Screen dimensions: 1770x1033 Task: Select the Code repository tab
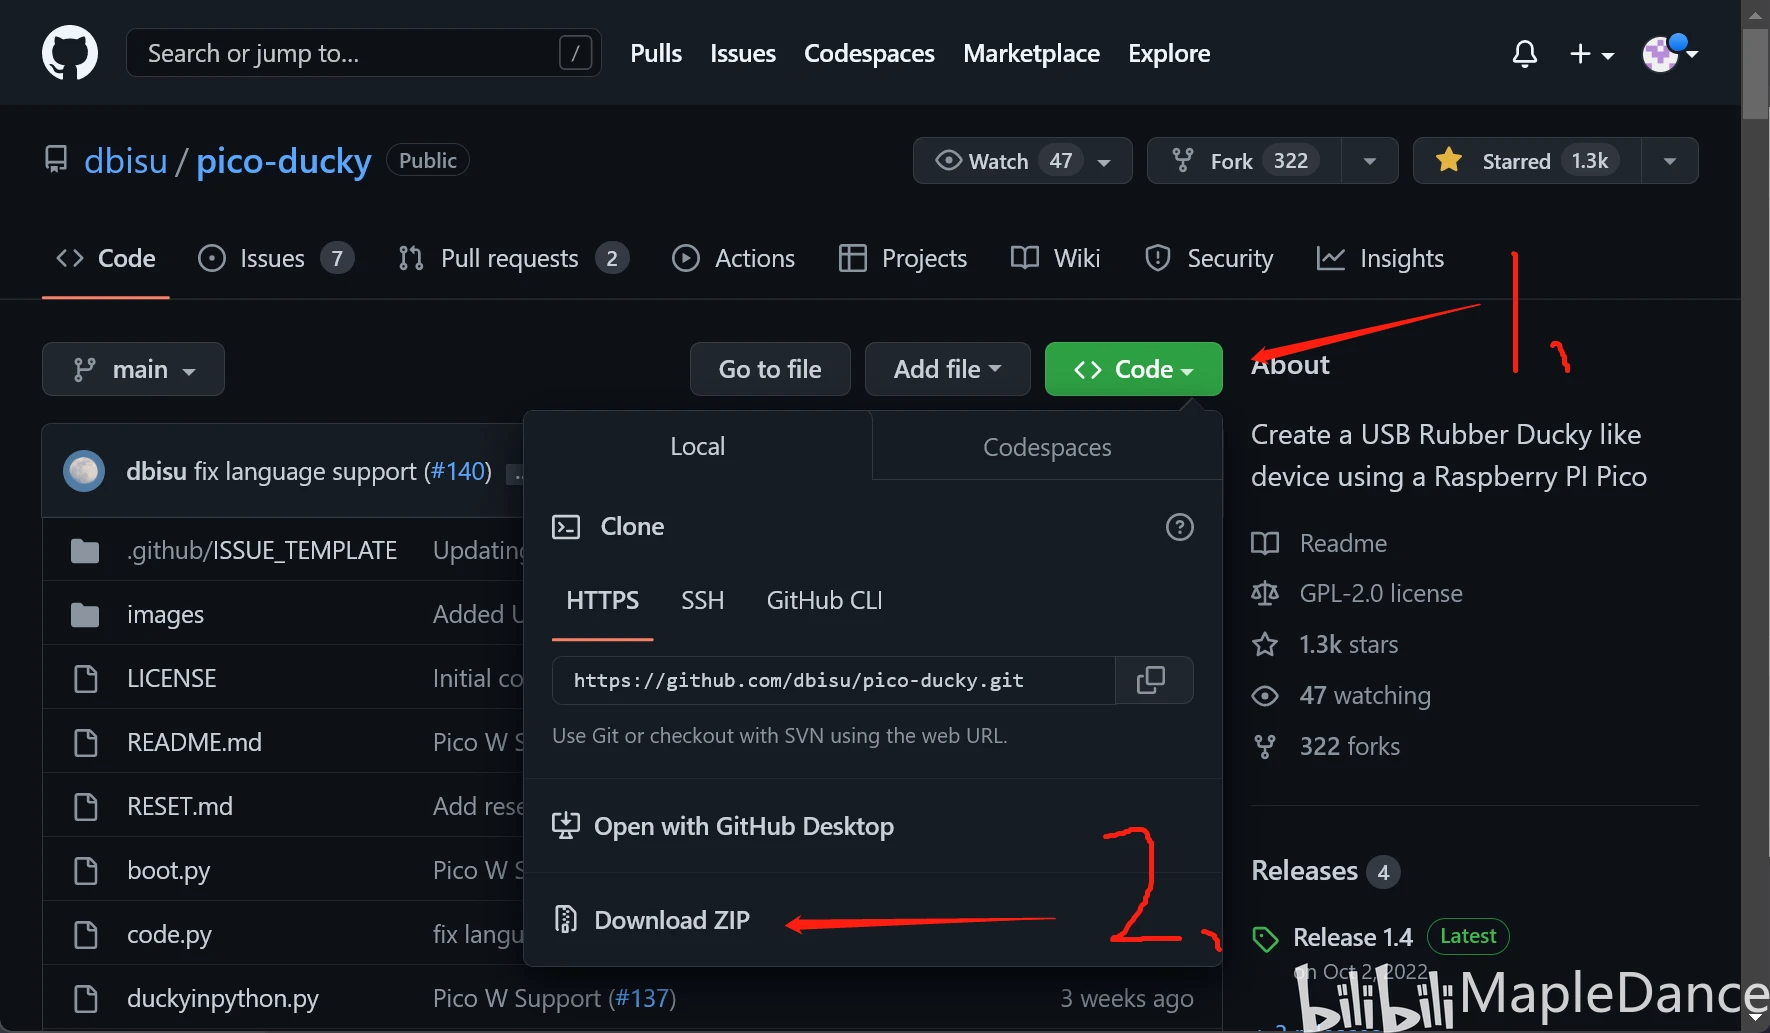click(x=106, y=259)
